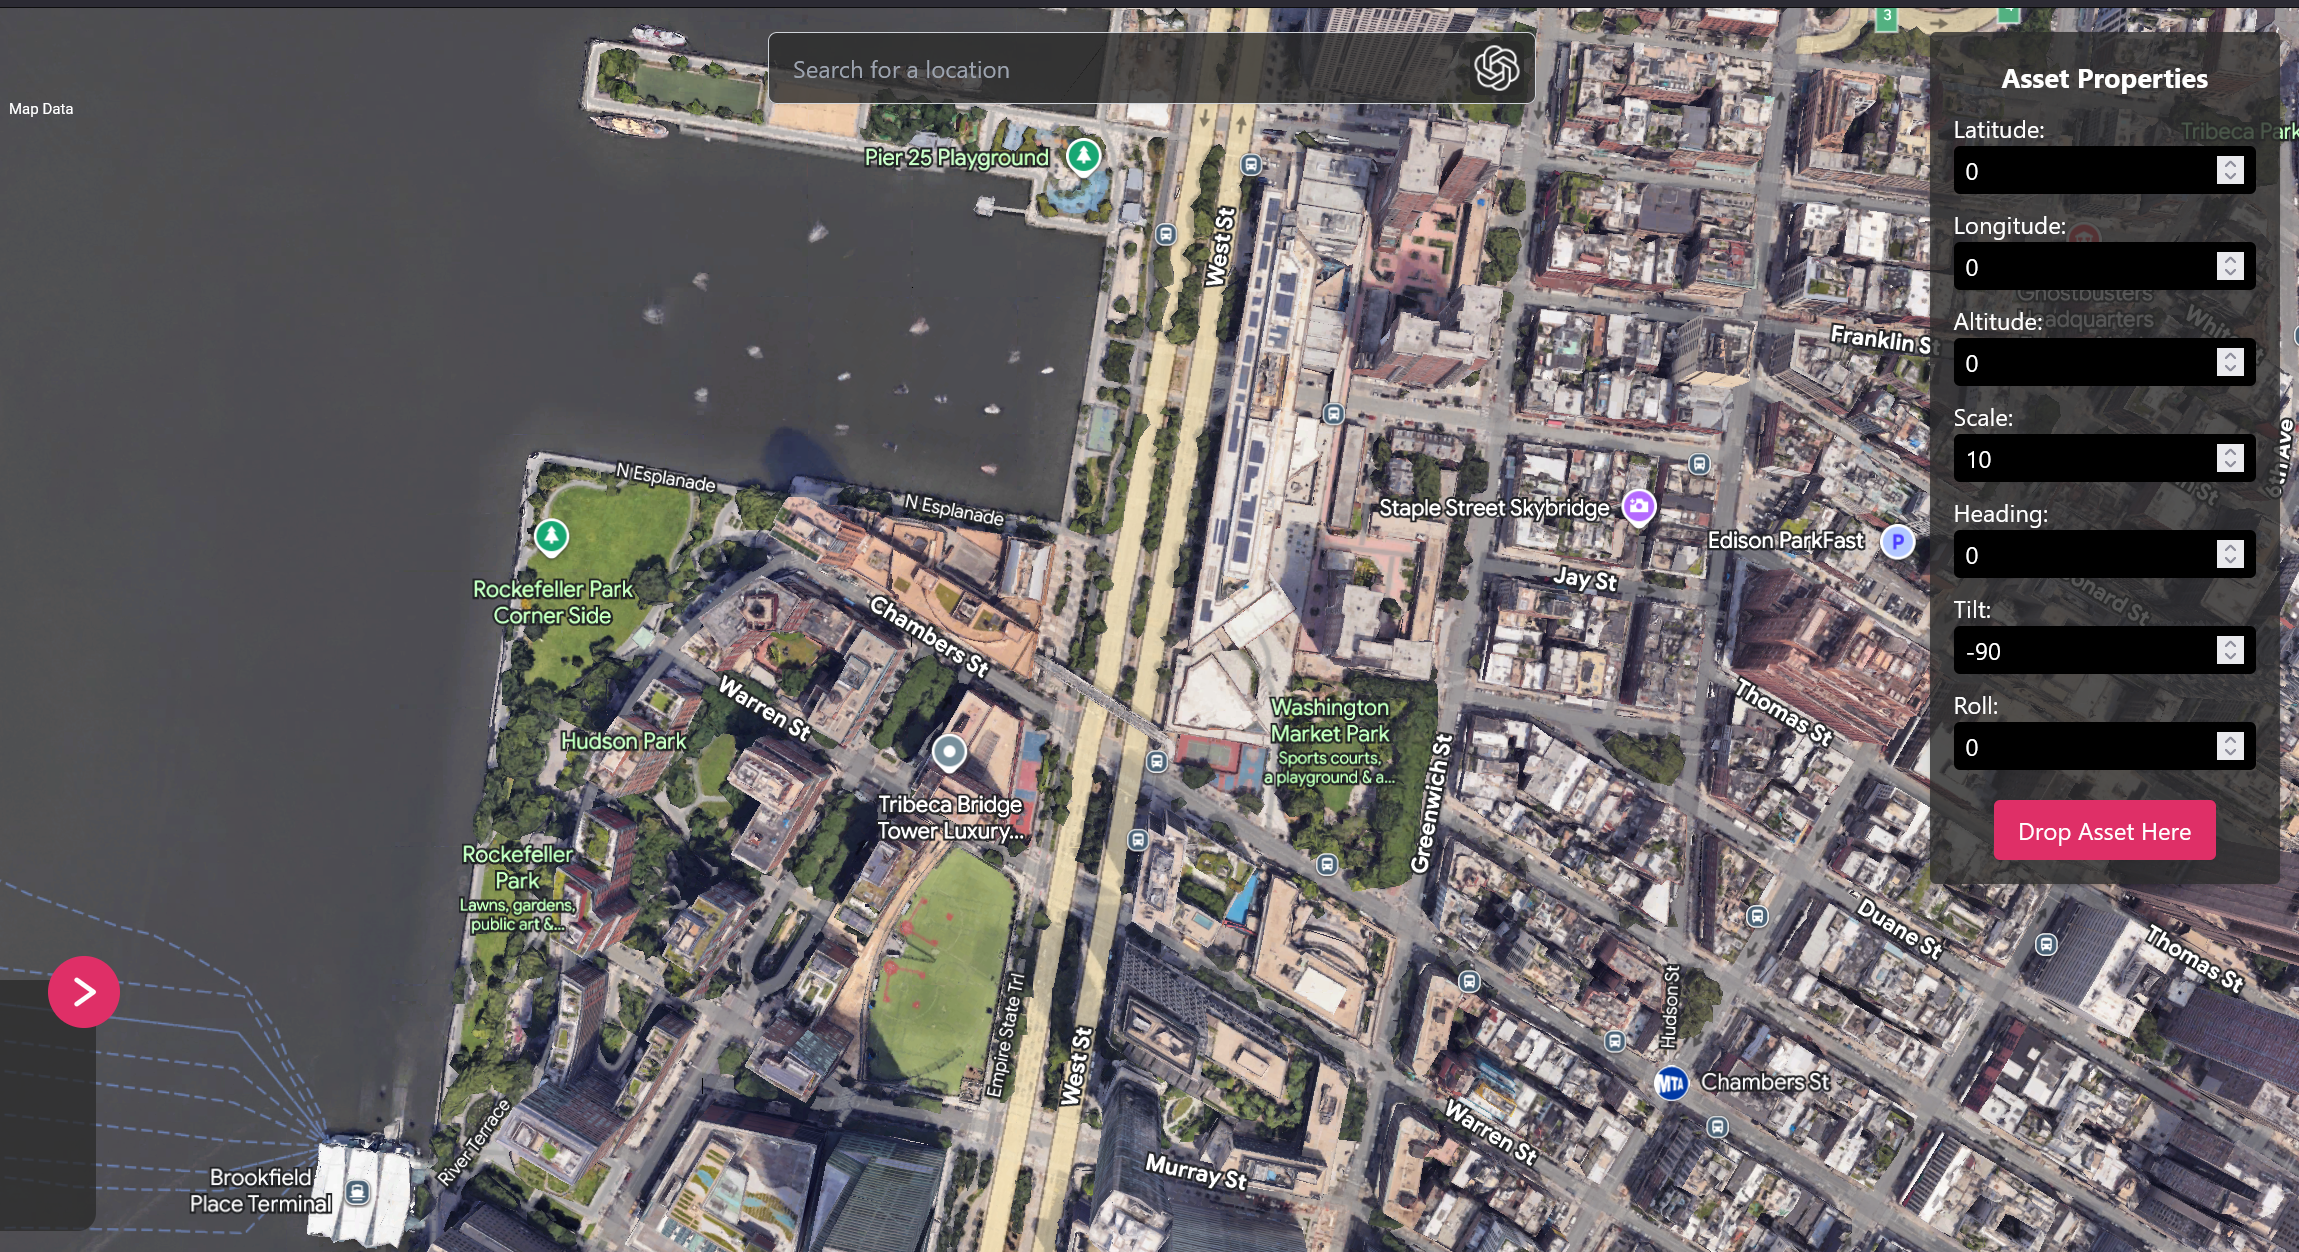Click the Tribeca Bridge Tower location pin
Viewport: 2299px width, 1252px height.
pos(948,751)
